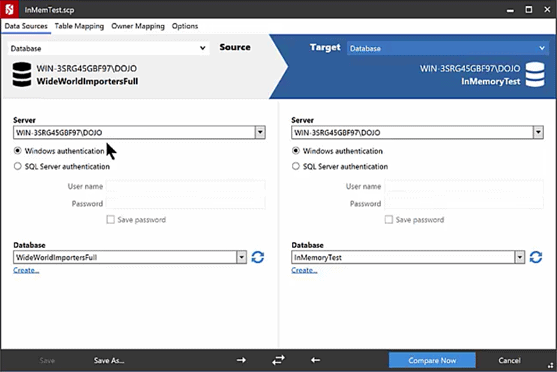Refresh the source database list
The width and height of the screenshot is (557, 372).
click(x=258, y=257)
